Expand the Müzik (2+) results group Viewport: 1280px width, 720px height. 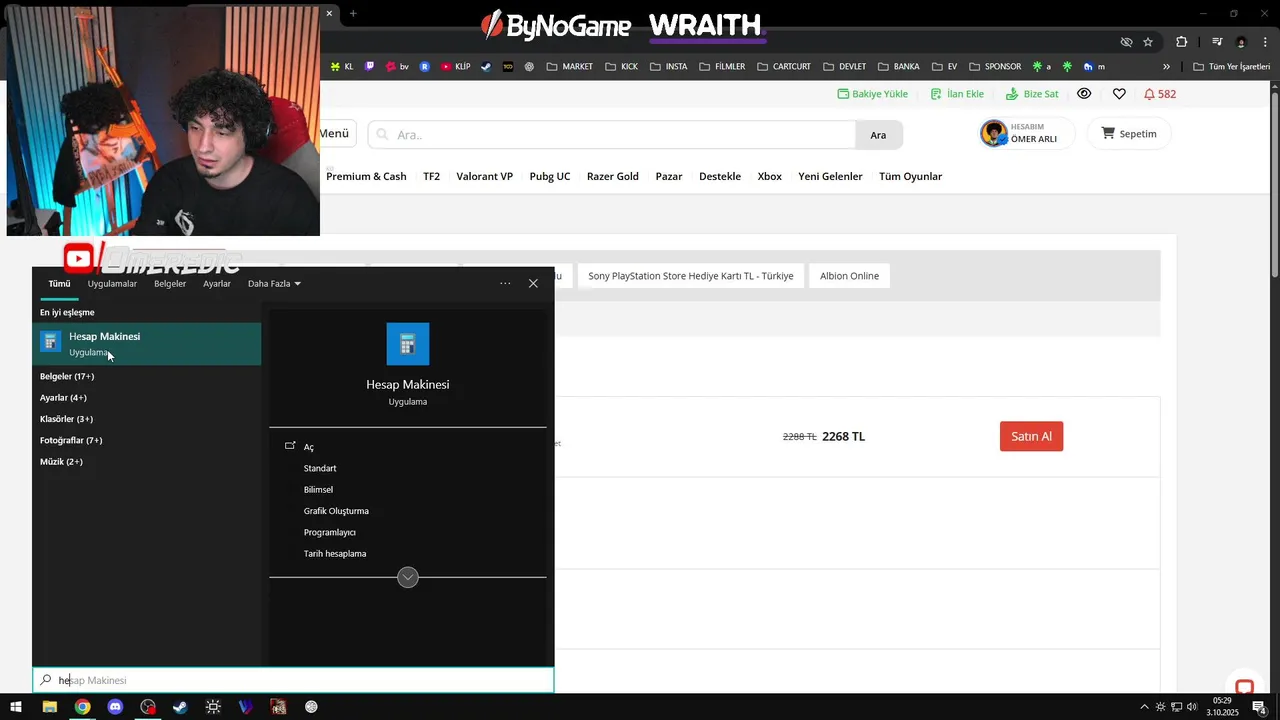pyautogui.click(x=61, y=462)
